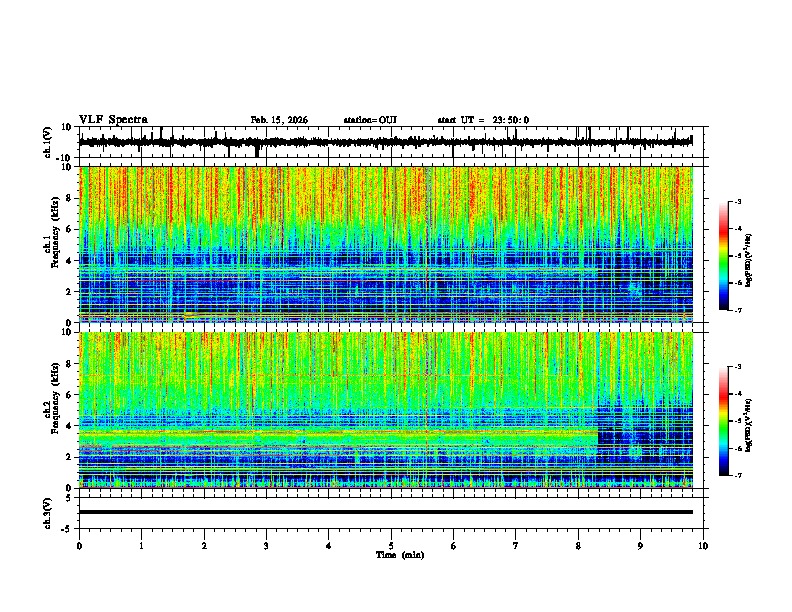
Task: Click the "-5" tick on ch.3 voltage axis
Action: click(68, 529)
